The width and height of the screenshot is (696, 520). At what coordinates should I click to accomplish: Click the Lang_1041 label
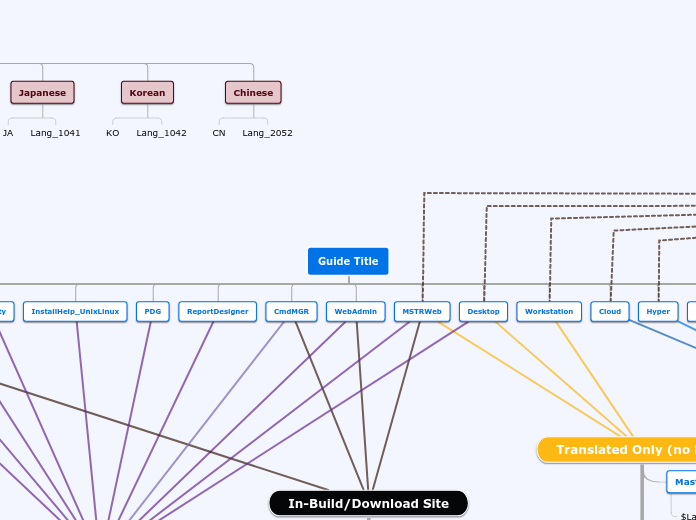(55, 133)
